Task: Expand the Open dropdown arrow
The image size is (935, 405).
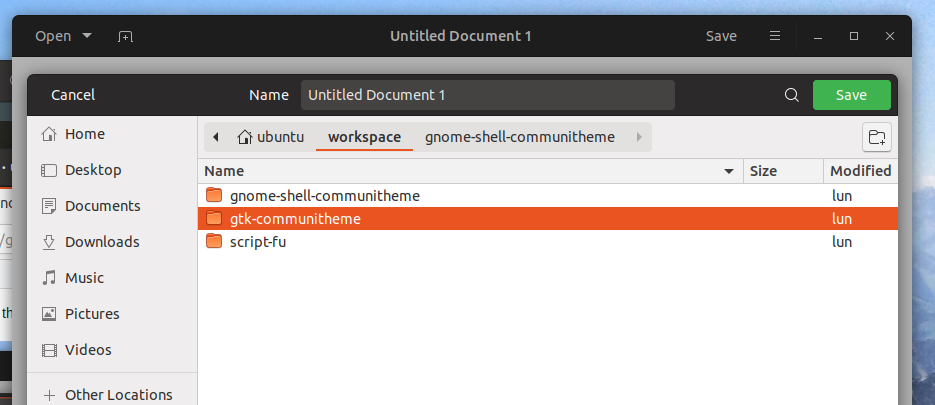Action: (x=87, y=36)
